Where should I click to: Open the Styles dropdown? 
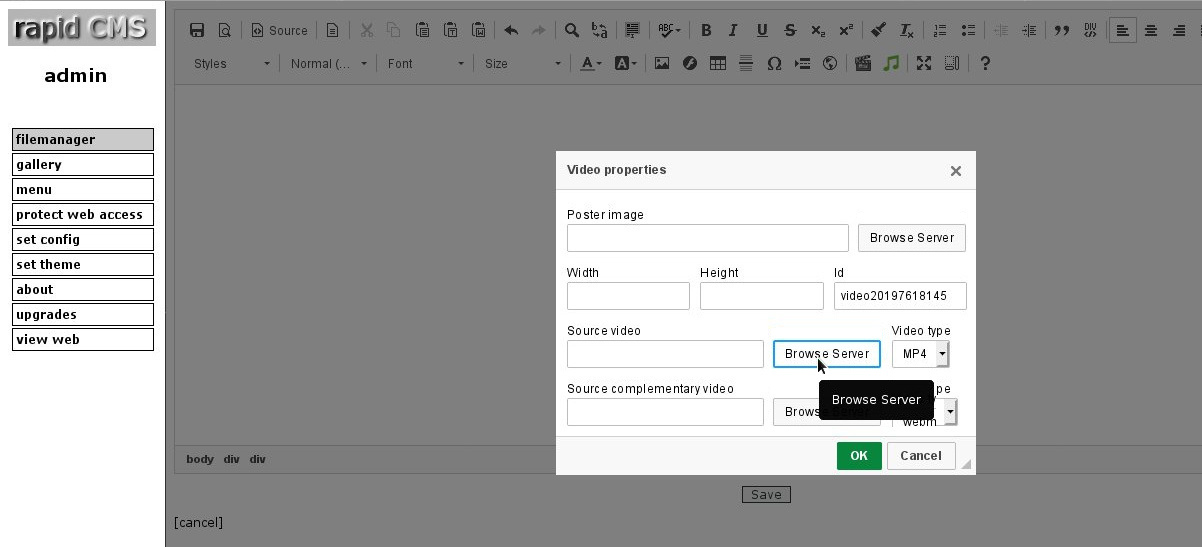click(x=232, y=63)
